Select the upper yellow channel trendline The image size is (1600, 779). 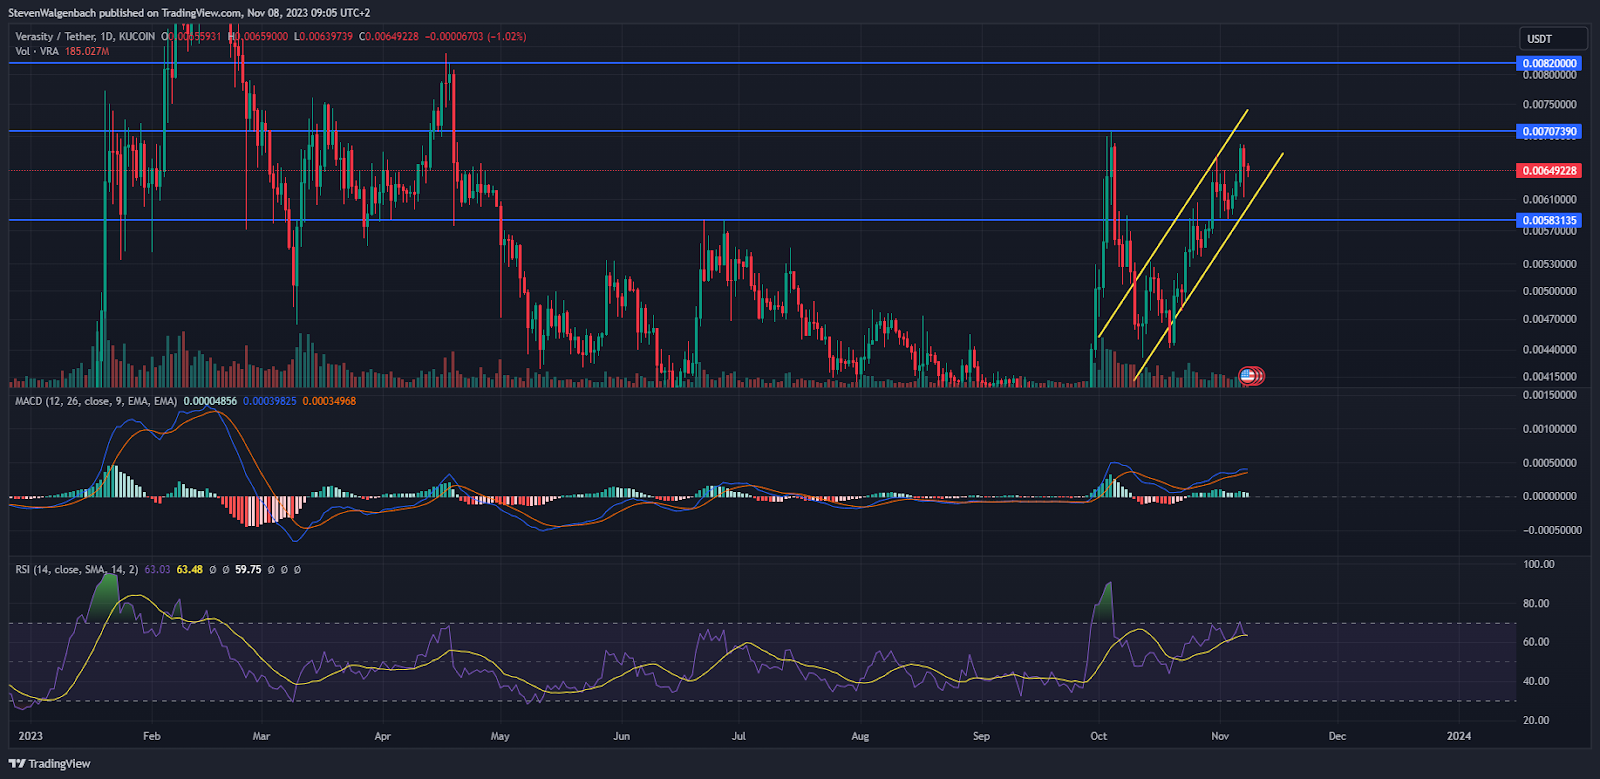1172,223
